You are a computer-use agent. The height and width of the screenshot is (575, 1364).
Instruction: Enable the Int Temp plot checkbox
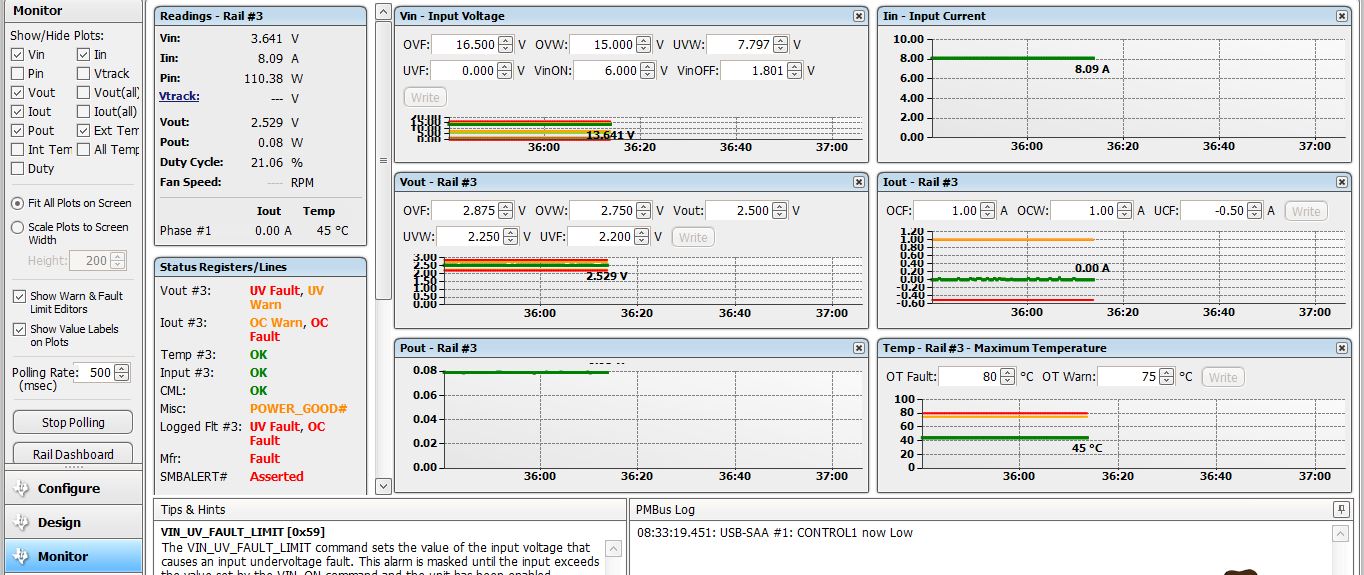[19, 150]
